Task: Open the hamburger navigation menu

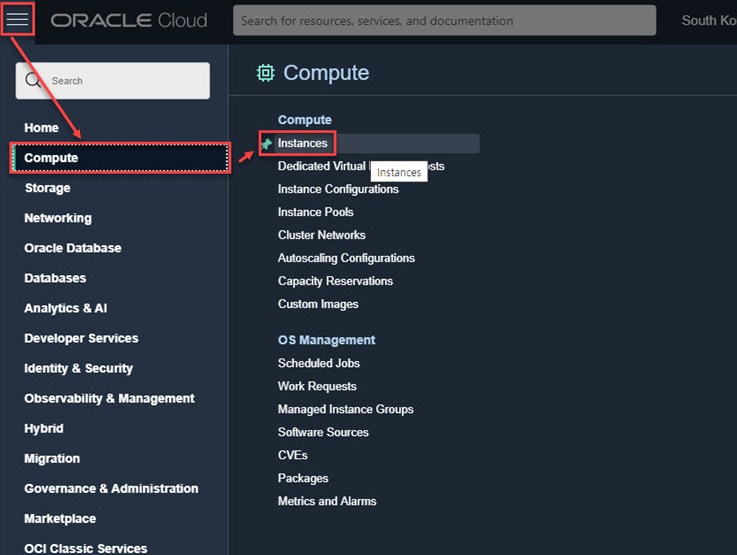Action: pos(17,19)
